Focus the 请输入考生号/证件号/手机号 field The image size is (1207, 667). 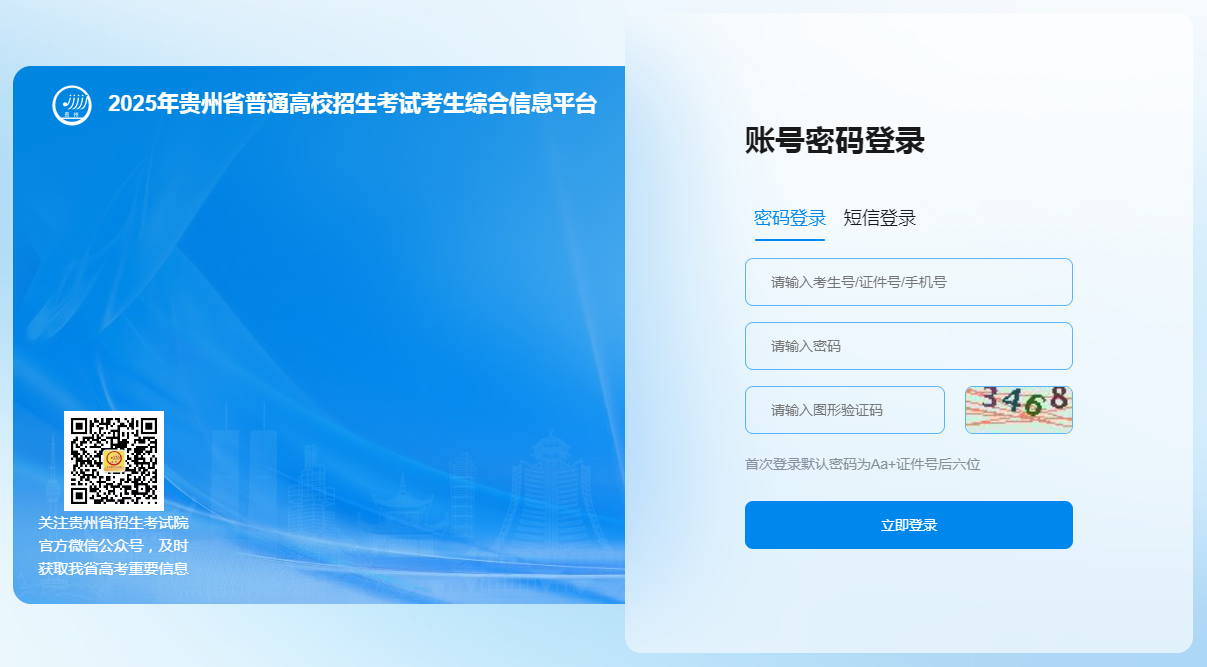coord(909,282)
